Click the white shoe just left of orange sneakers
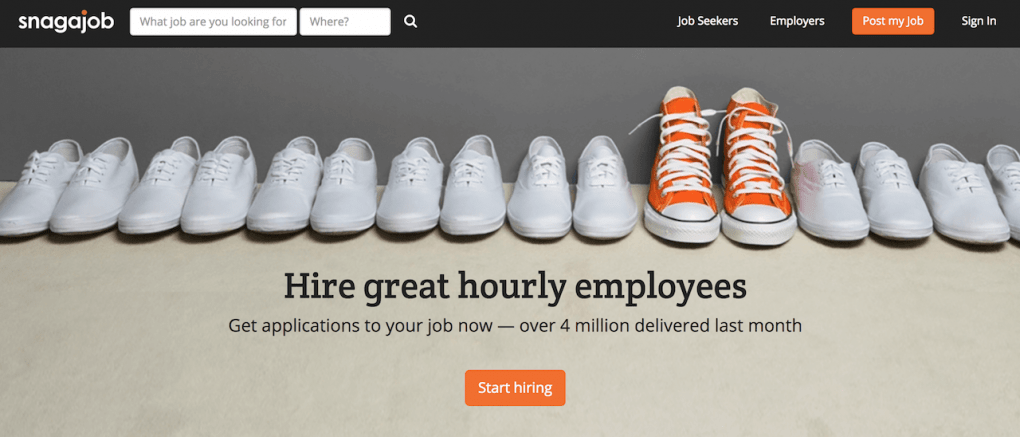 click(x=605, y=189)
